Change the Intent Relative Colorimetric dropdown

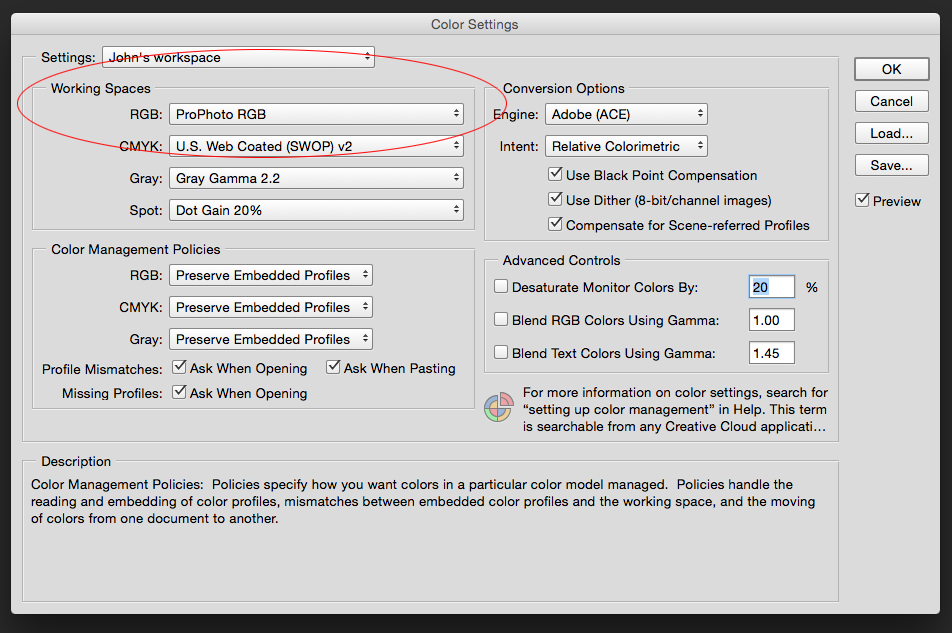tap(626, 146)
